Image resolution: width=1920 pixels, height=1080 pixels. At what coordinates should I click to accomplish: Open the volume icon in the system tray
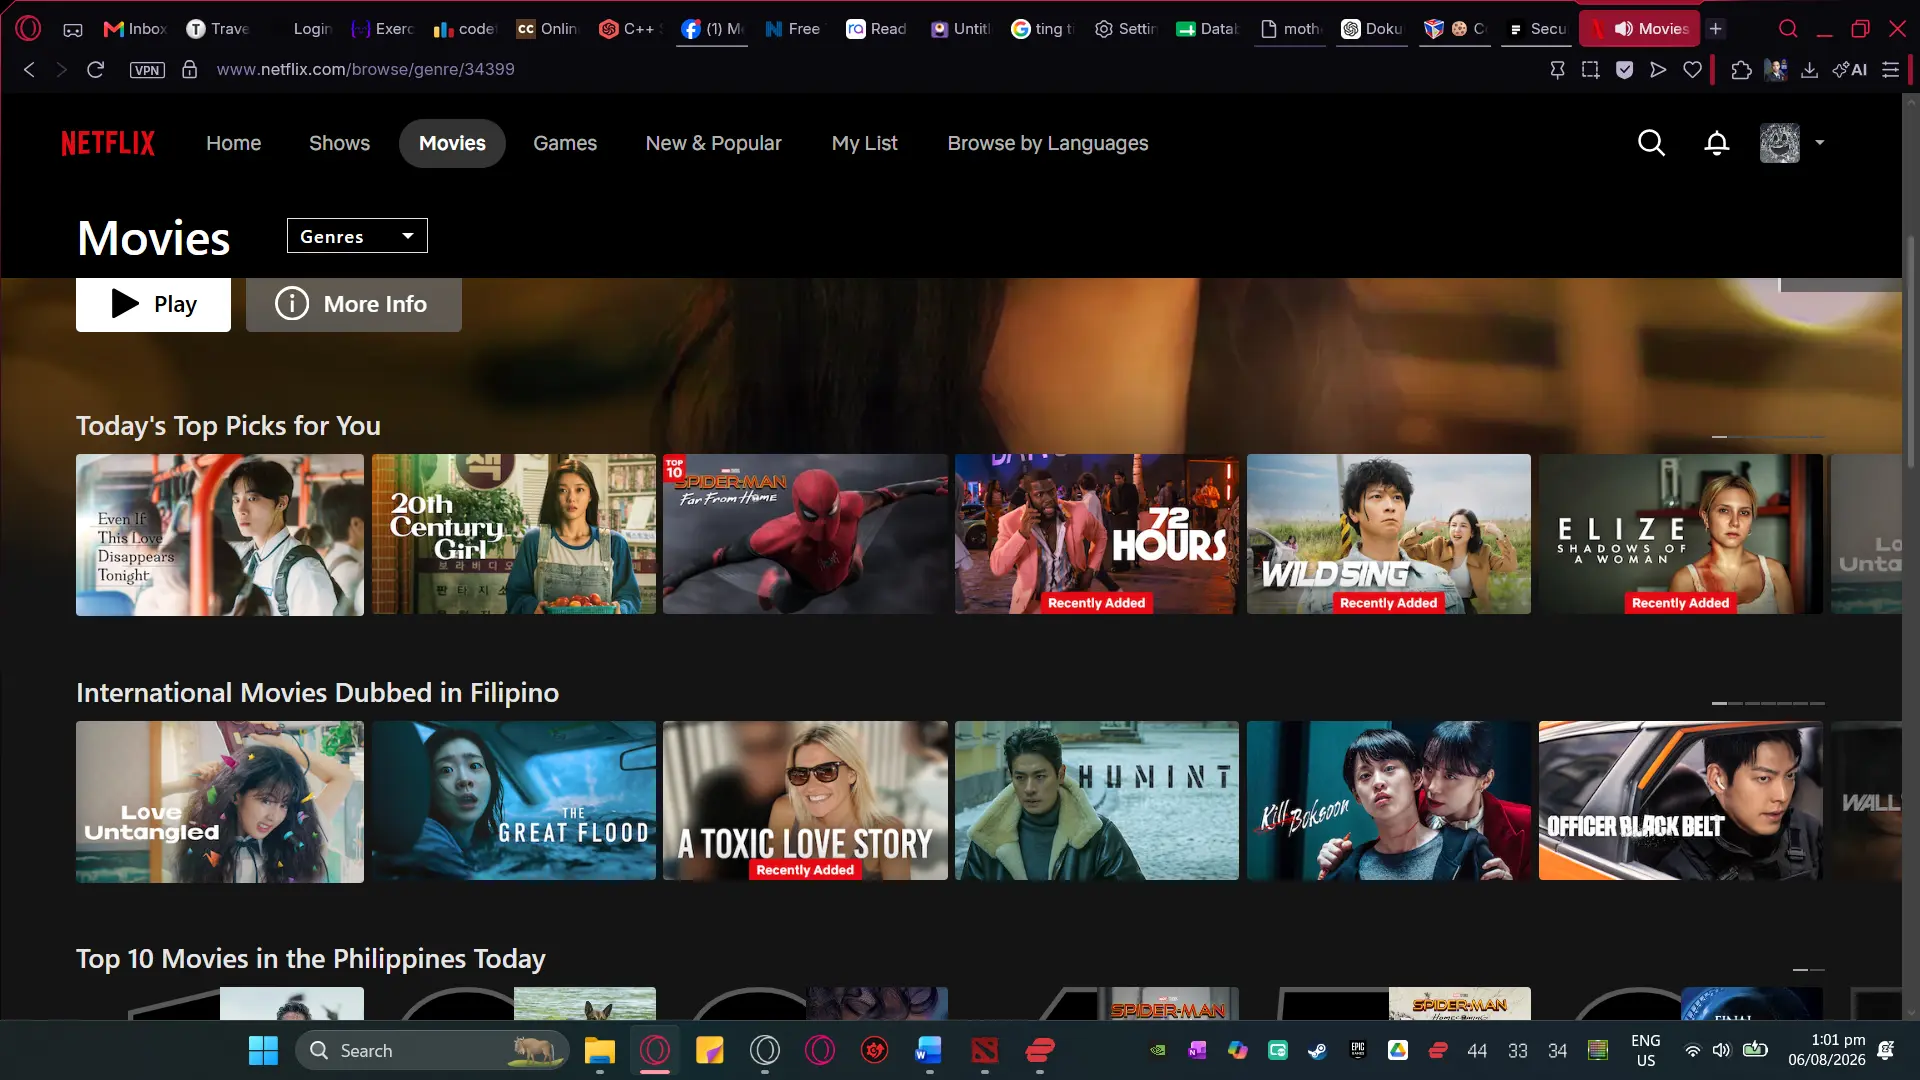click(x=1721, y=1050)
